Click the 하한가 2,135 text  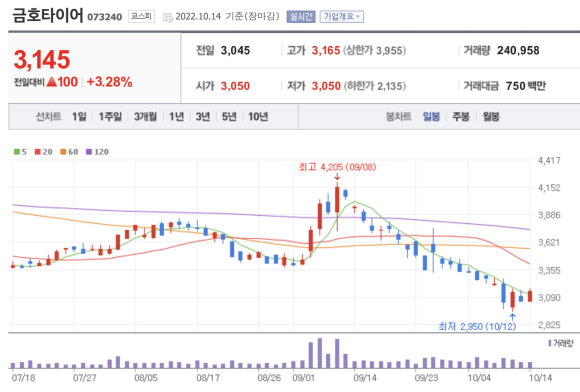(x=375, y=86)
